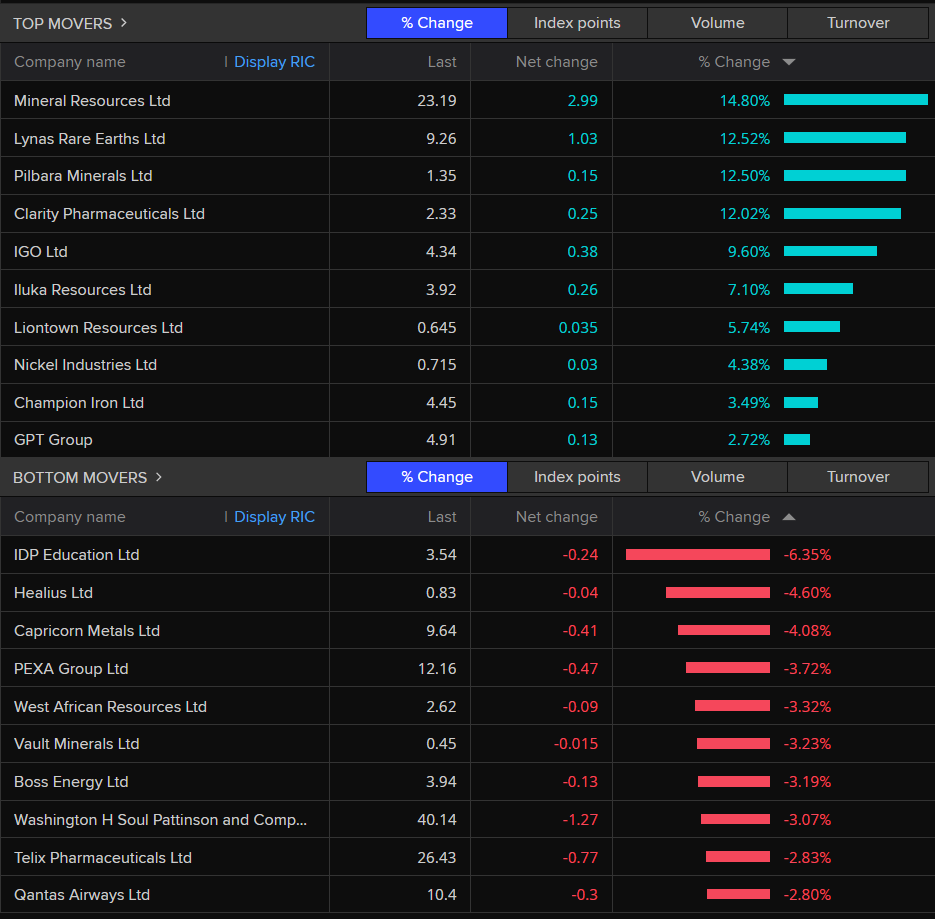Select Liontown Resources Ltd

pos(98,327)
